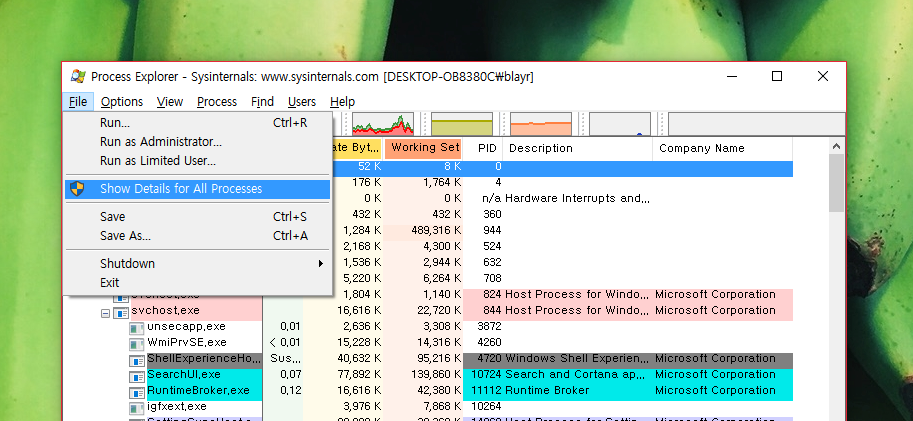Open the yellow commit history graph
This screenshot has width=913, height=421.
(x=462, y=124)
